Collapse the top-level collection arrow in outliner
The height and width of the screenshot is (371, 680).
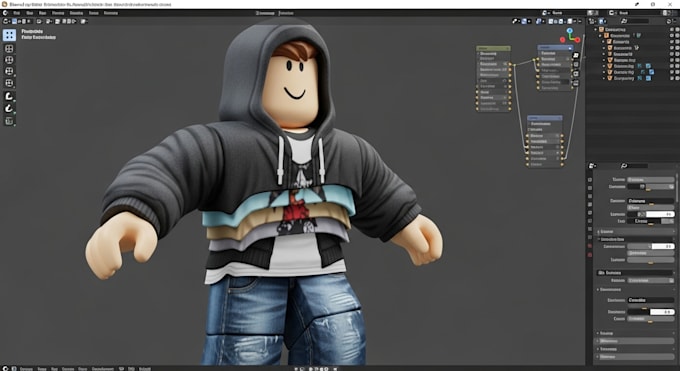596,30
